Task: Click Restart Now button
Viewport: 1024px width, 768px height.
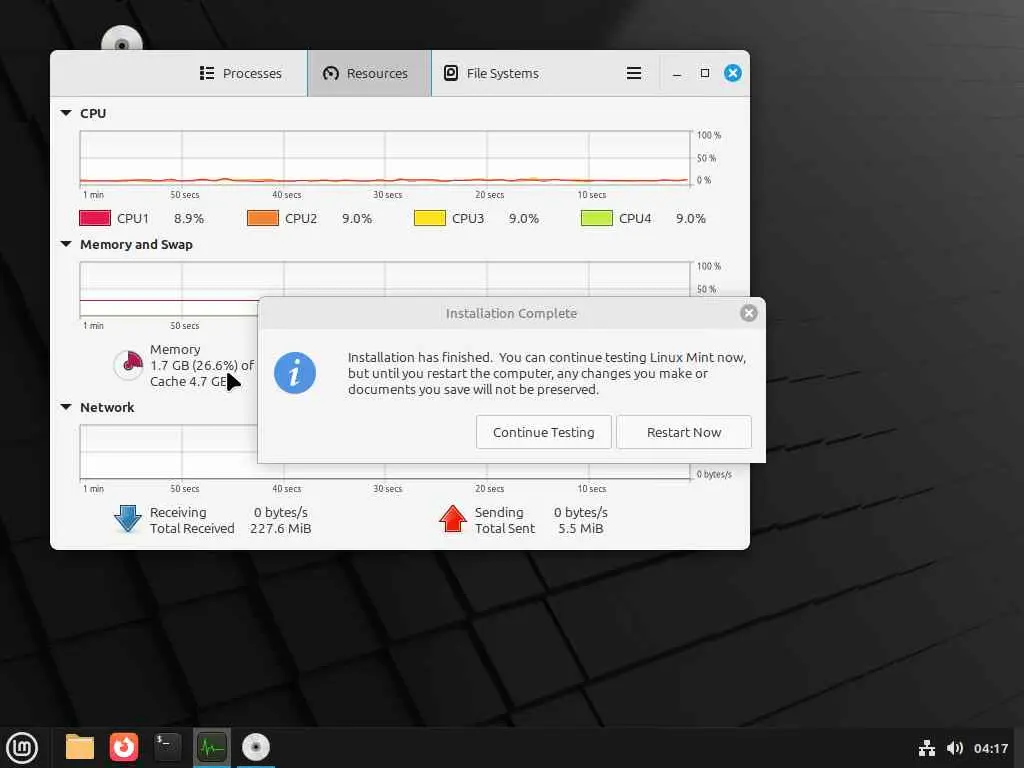Action: click(684, 432)
